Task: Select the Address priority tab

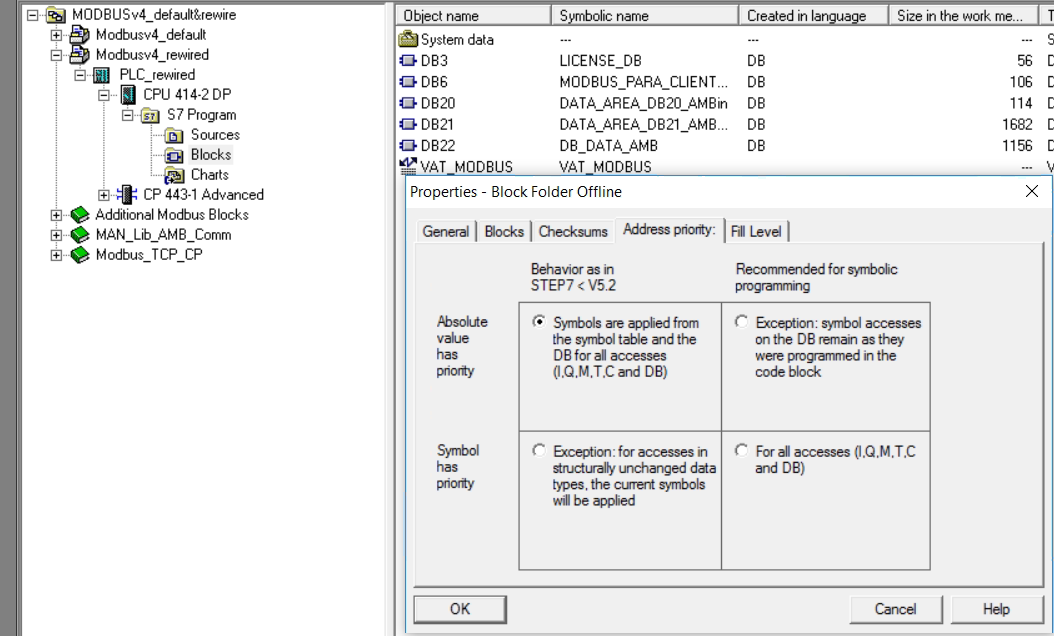Action: point(670,229)
